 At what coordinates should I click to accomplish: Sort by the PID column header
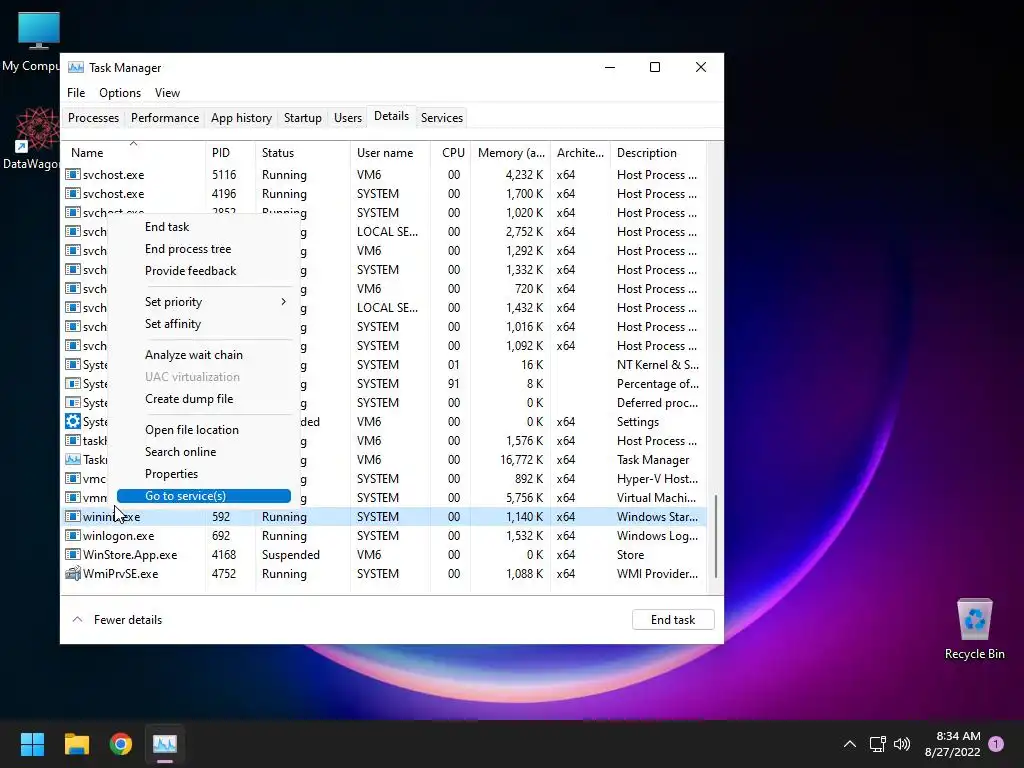tap(230, 152)
